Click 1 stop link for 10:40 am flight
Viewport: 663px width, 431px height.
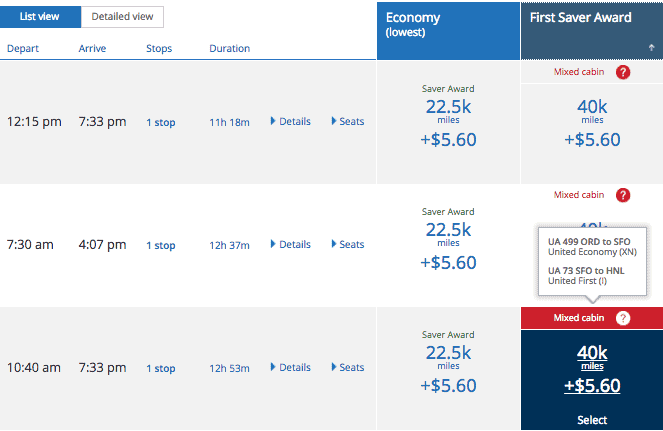click(x=160, y=368)
